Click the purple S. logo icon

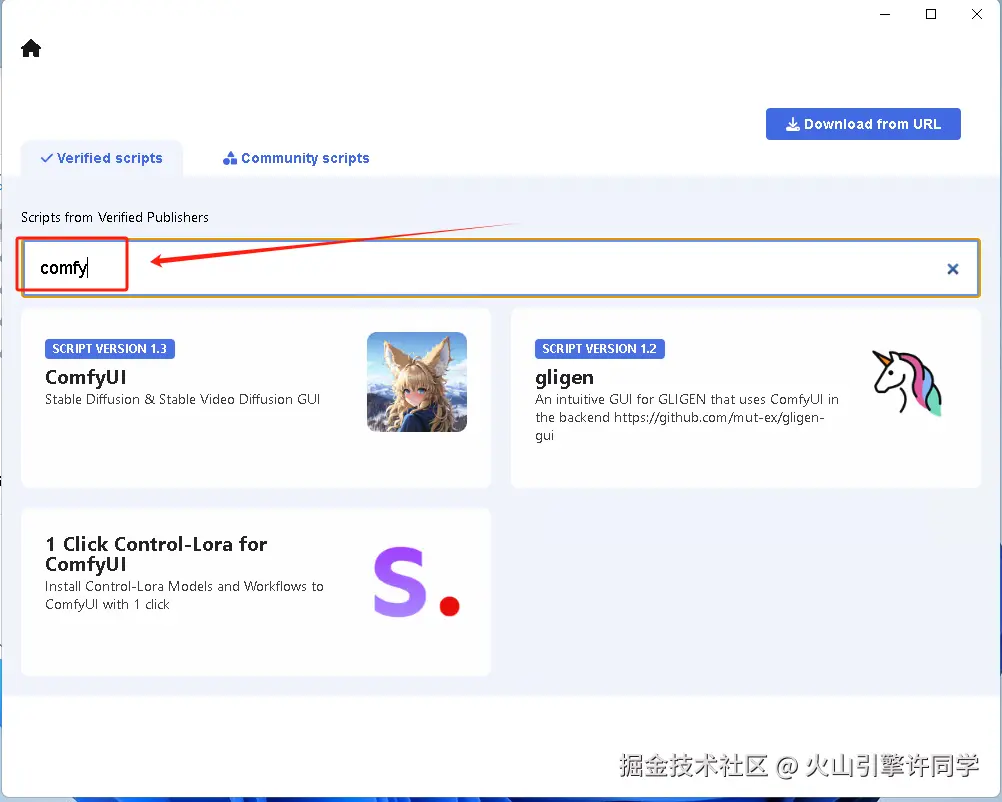click(x=416, y=582)
